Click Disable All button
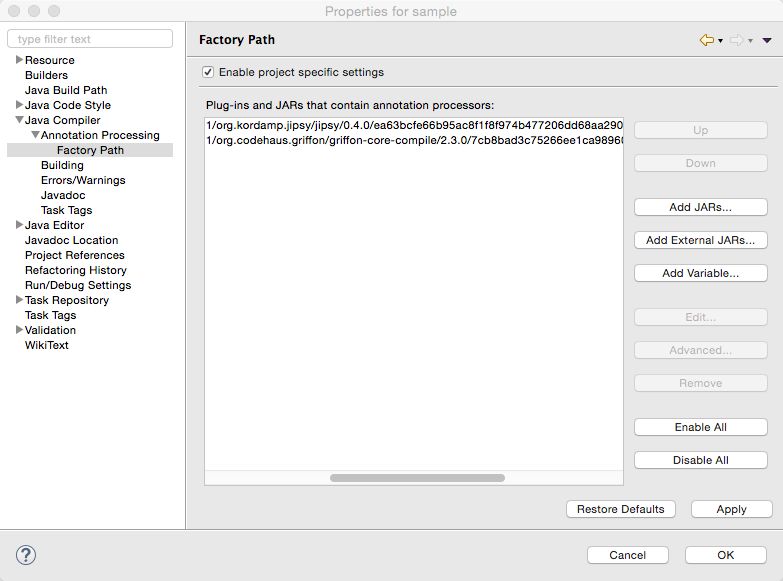The image size is (783, 581). pyautogui.click(x=701, y=460)
